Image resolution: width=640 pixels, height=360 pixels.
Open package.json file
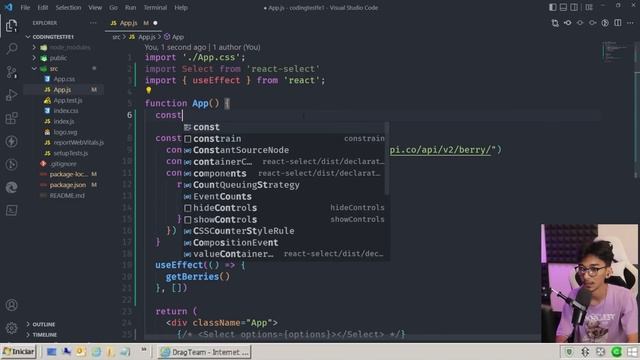pyautogui.click(x=63, y=185)
